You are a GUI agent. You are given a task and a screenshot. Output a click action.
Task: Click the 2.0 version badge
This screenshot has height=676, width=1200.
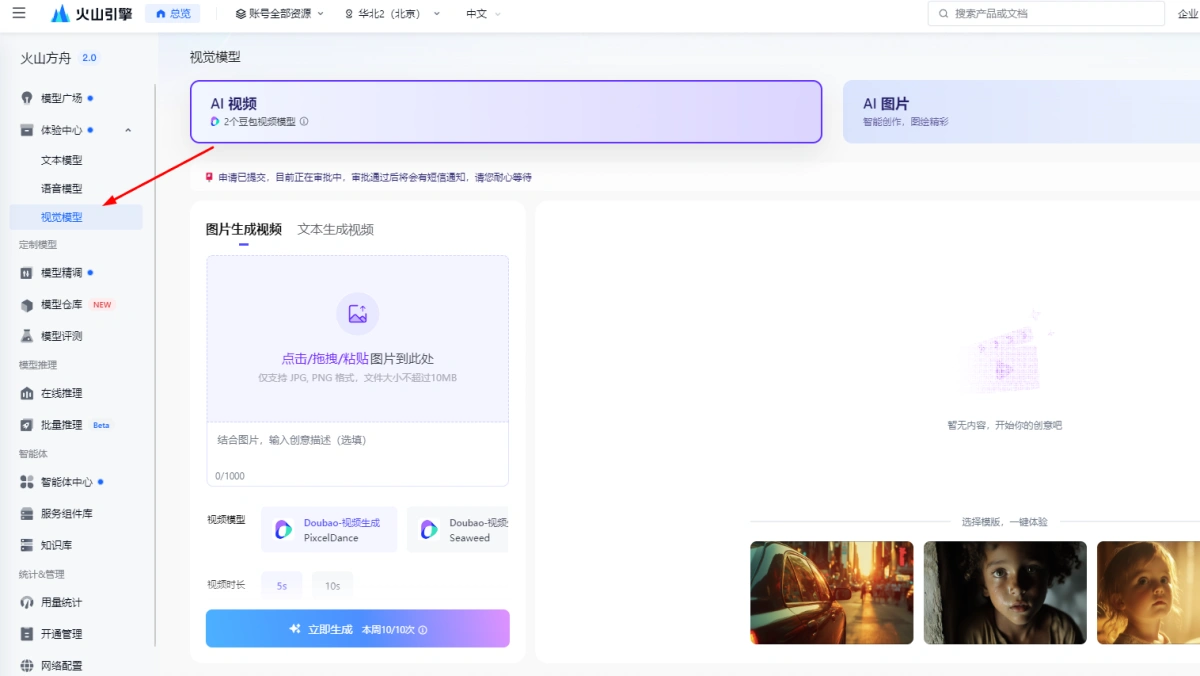click(x=89, y=58)
